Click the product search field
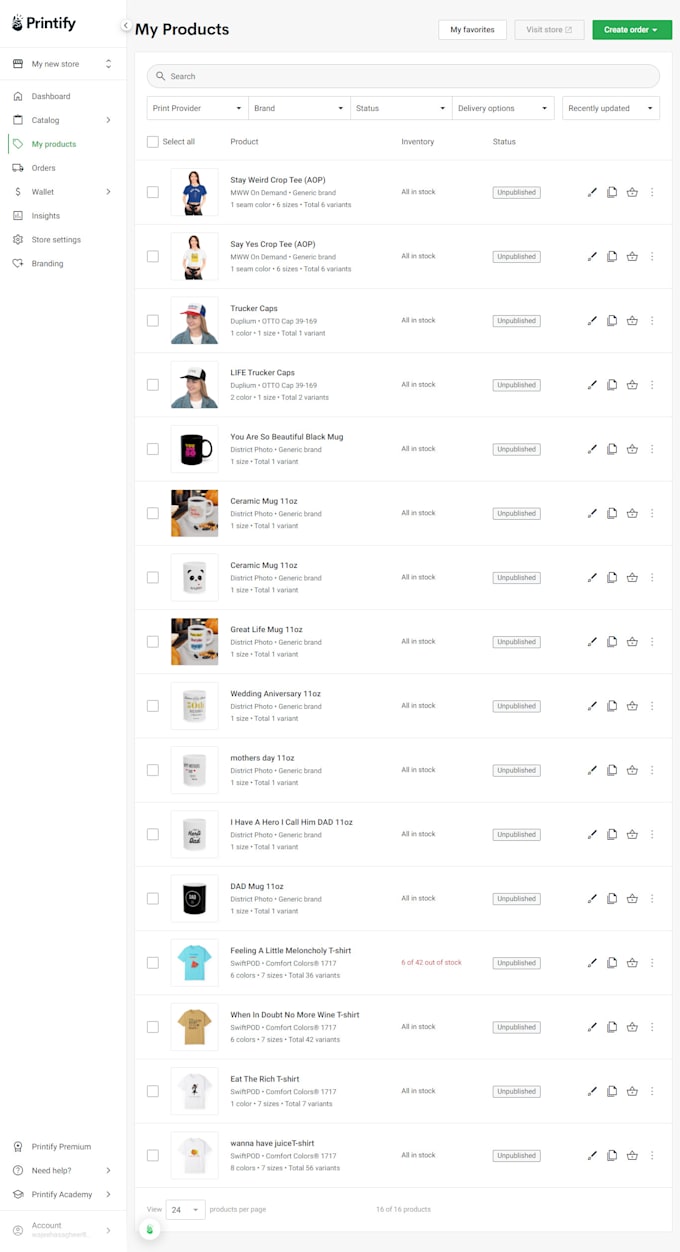 (x=403, y=76)
